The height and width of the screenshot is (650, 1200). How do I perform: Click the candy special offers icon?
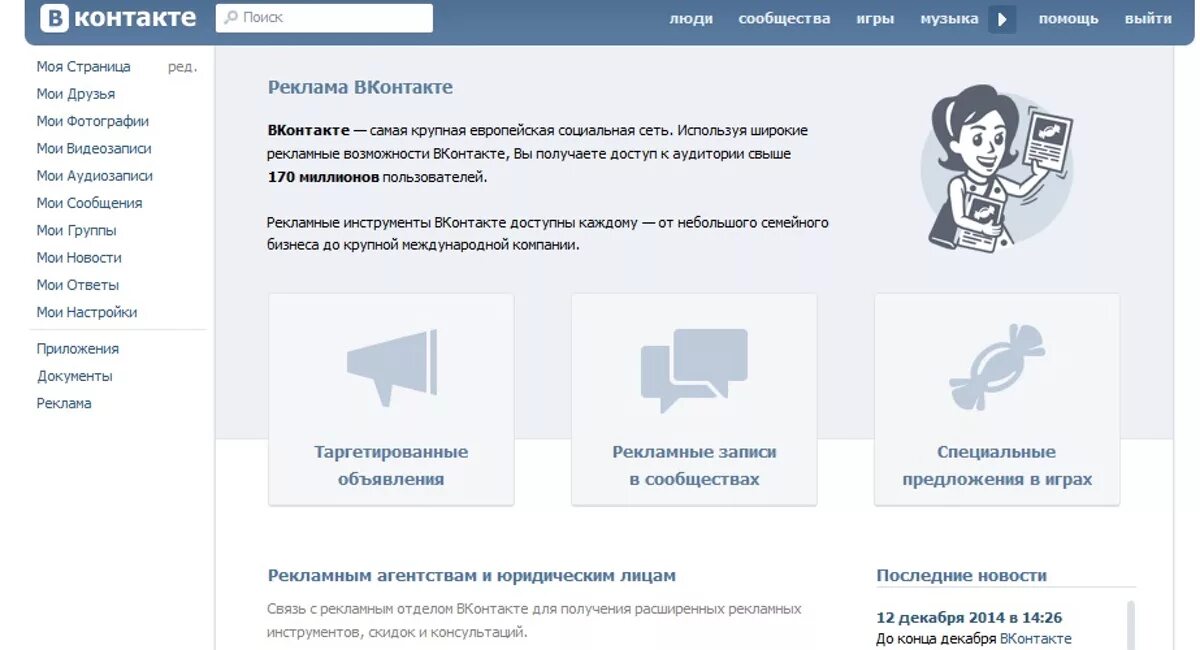point(996,366)
